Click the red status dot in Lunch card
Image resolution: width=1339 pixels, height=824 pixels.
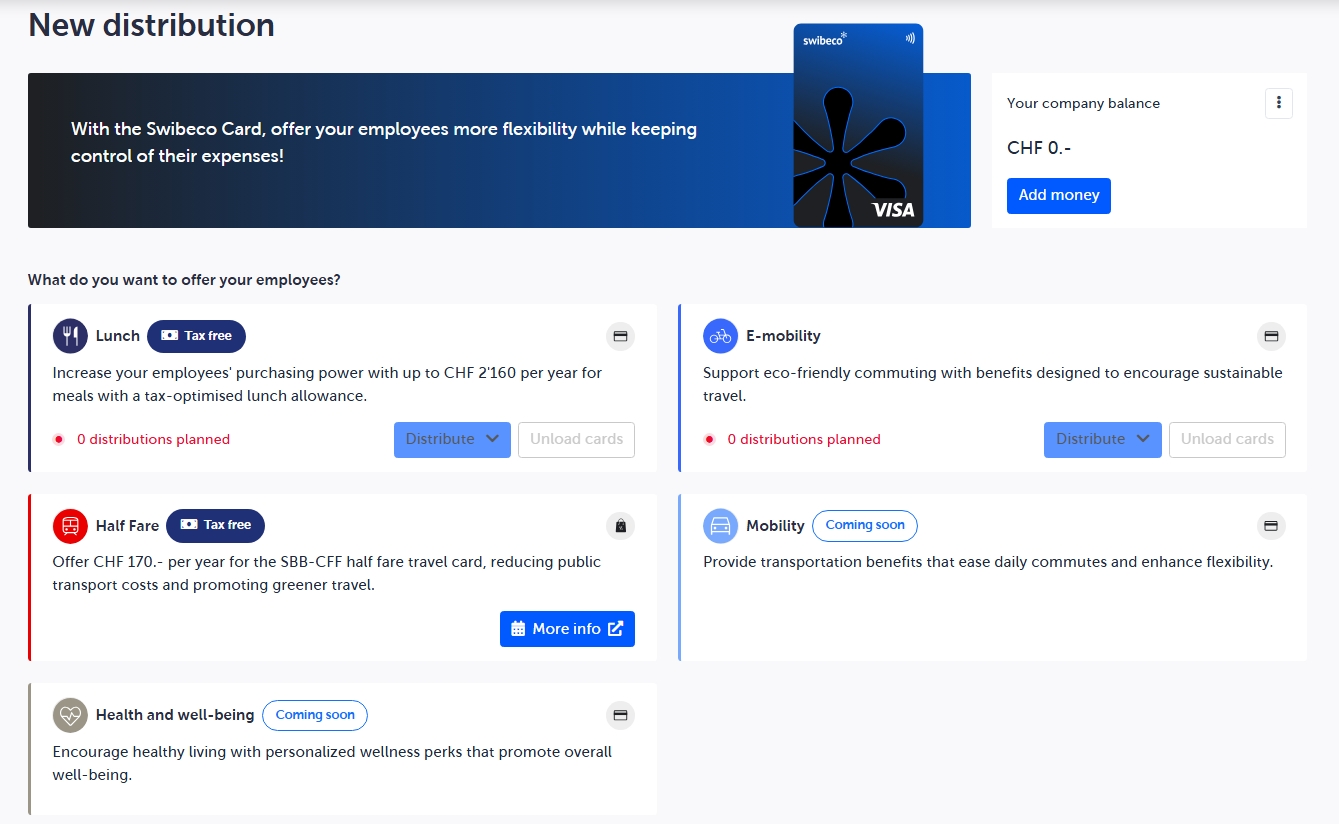(59, 439)
